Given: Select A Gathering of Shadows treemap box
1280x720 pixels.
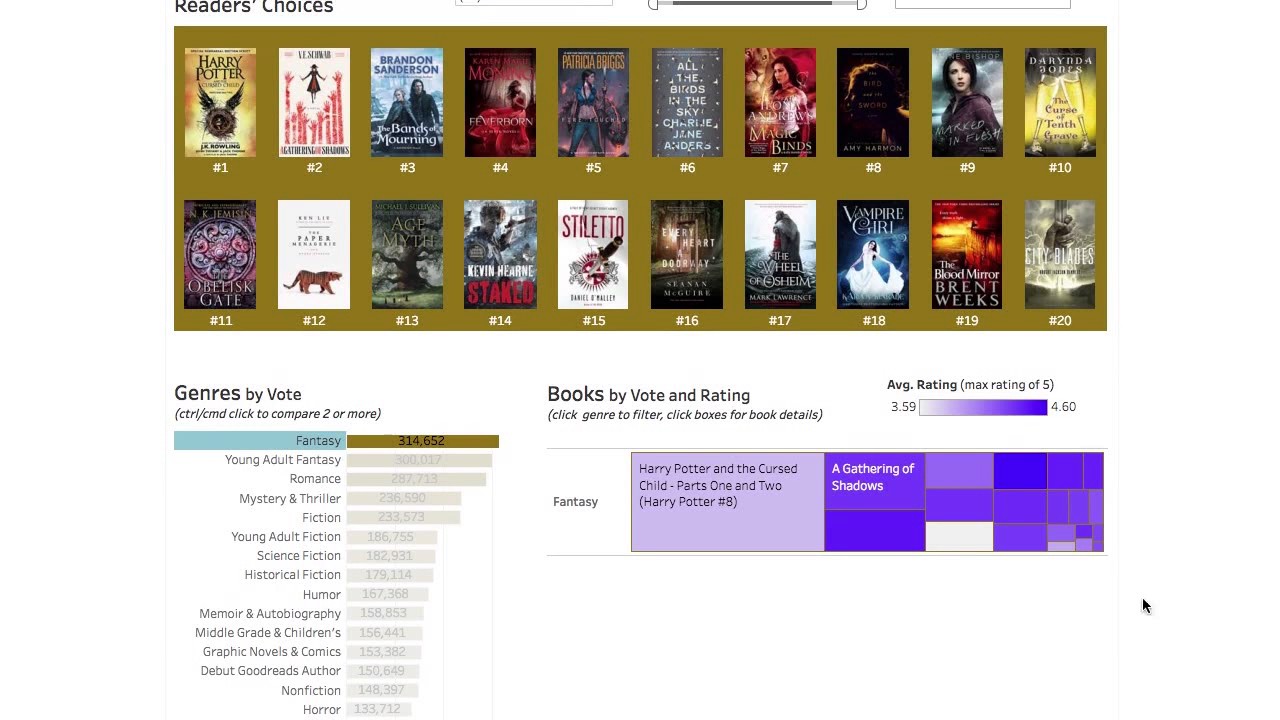Looking at the screenshot, I should 874,481.
